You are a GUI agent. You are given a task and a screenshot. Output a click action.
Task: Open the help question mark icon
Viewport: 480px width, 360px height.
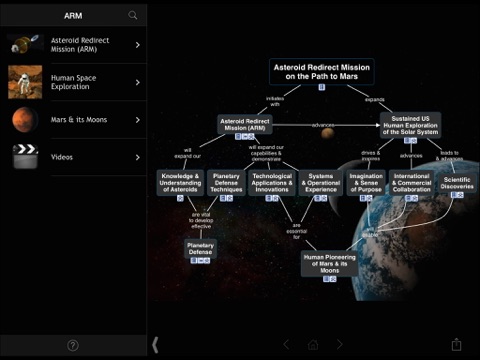[73, 346]
